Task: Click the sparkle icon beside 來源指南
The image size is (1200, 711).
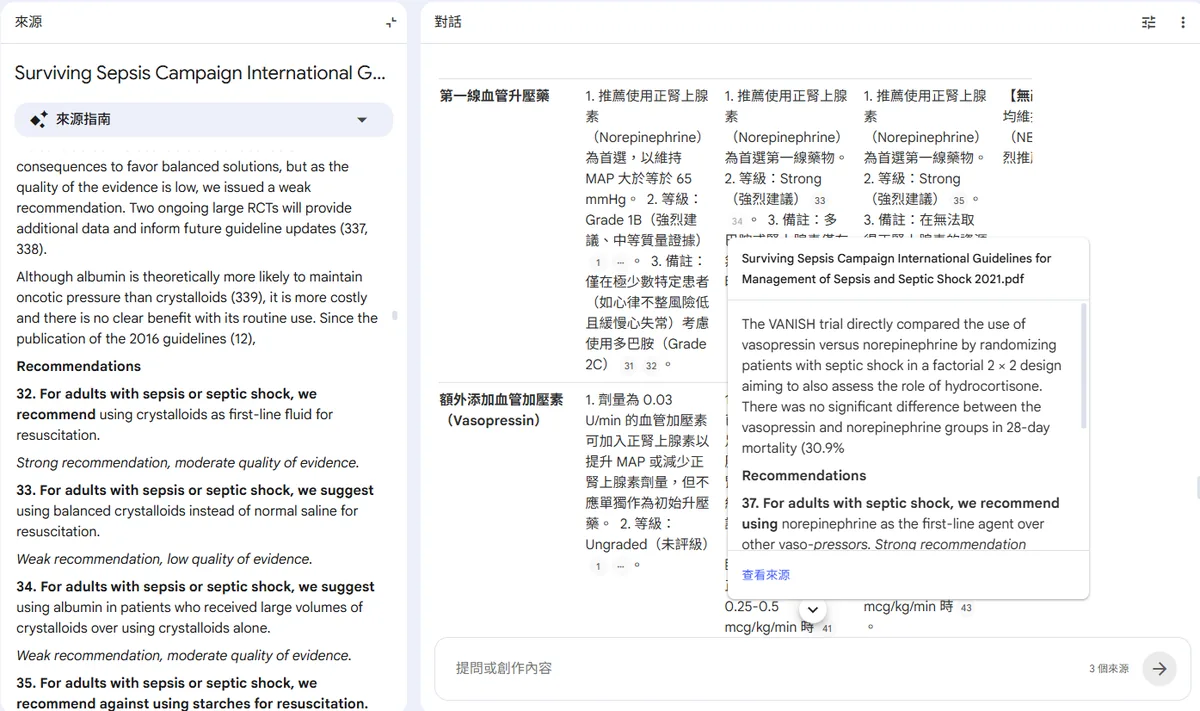Action: coord(39,119)
